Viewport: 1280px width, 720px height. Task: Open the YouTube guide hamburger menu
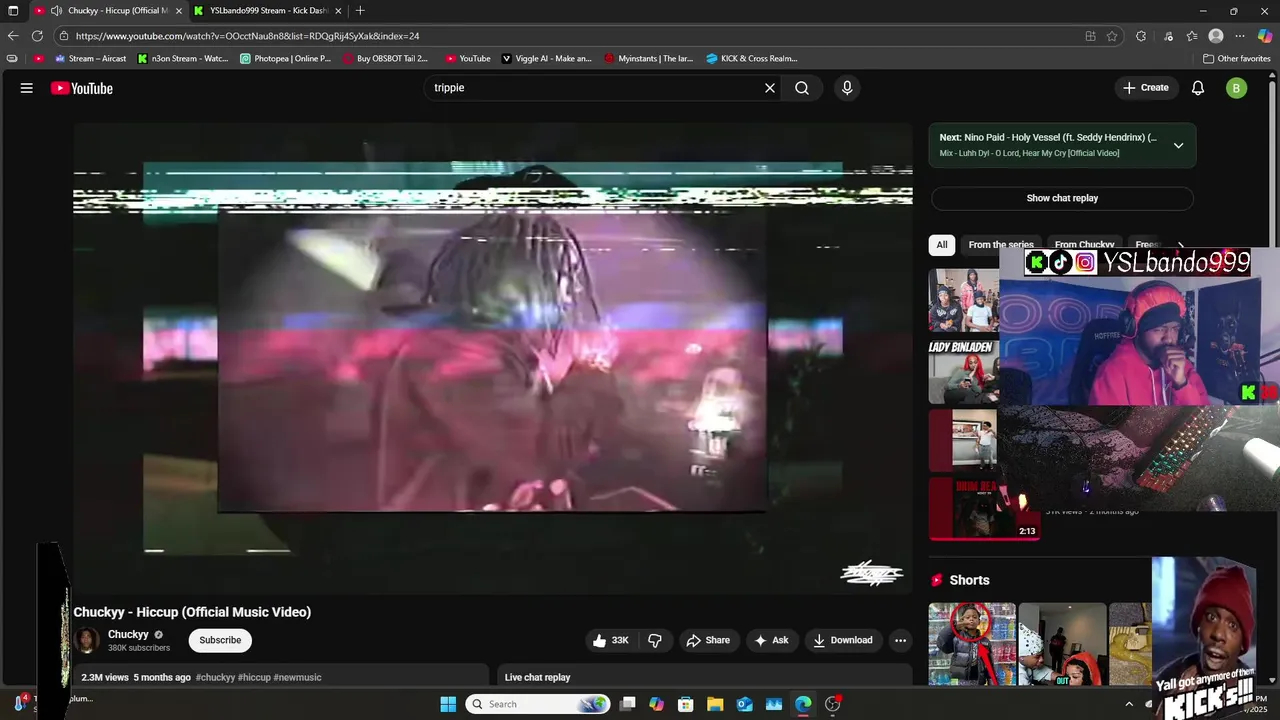point(27,88)
